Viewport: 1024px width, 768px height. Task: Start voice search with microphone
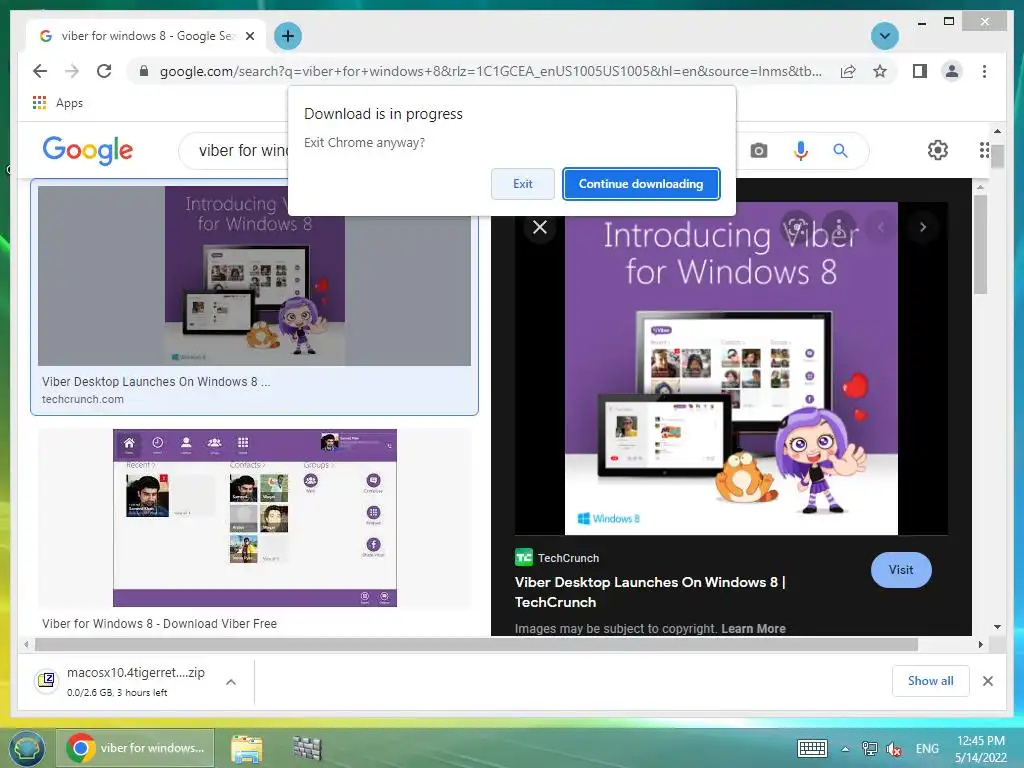(801, 151)
